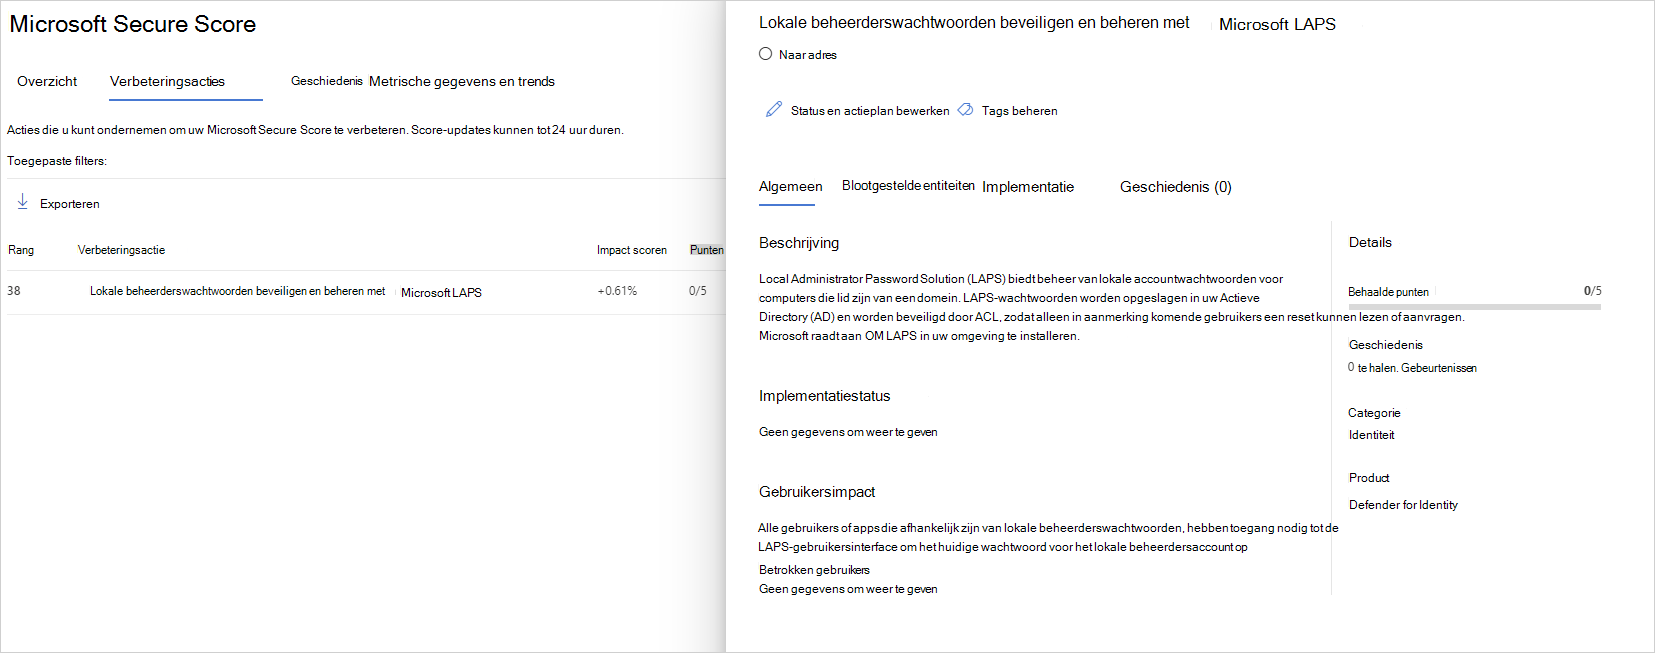
Task: Sort by the Rang column header
Action: tap(21, 250)
